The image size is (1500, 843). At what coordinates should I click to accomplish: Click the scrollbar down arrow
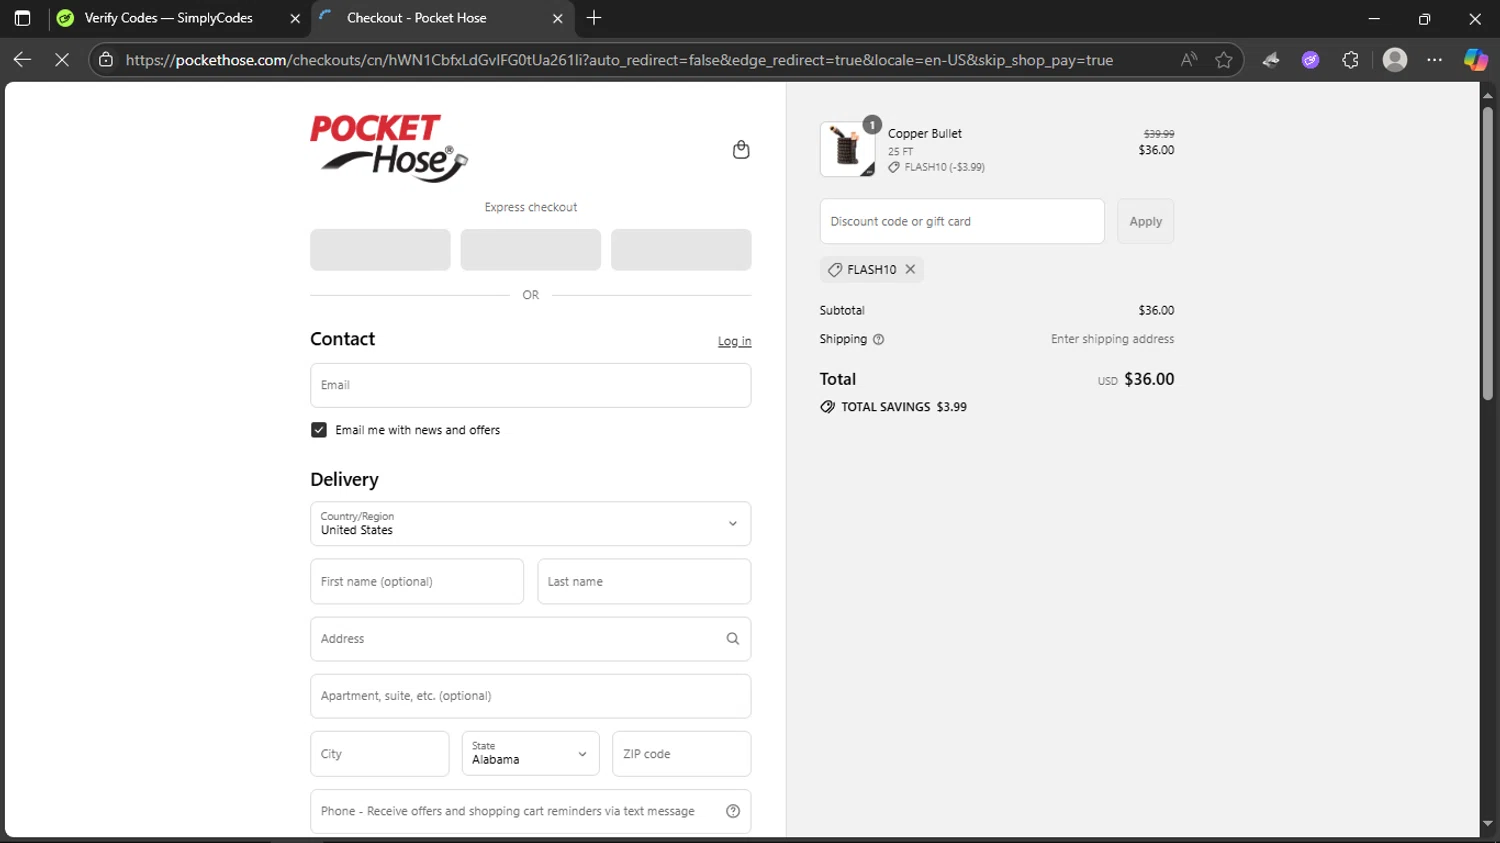1488,824
